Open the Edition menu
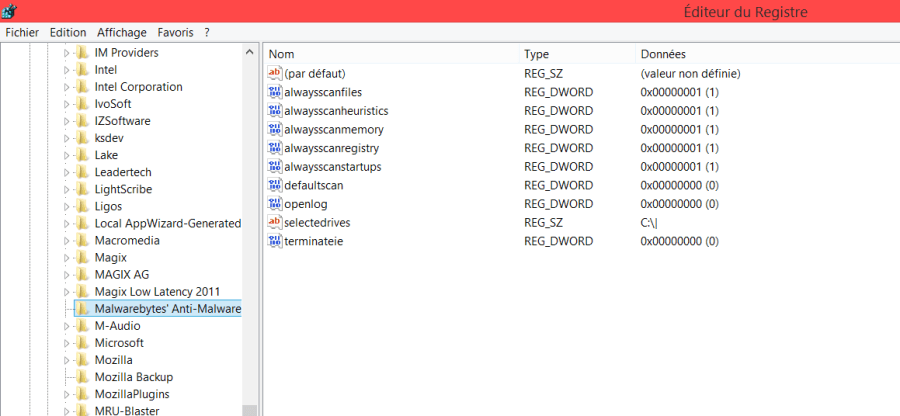The image size is (900, 416). click(68, 33)
